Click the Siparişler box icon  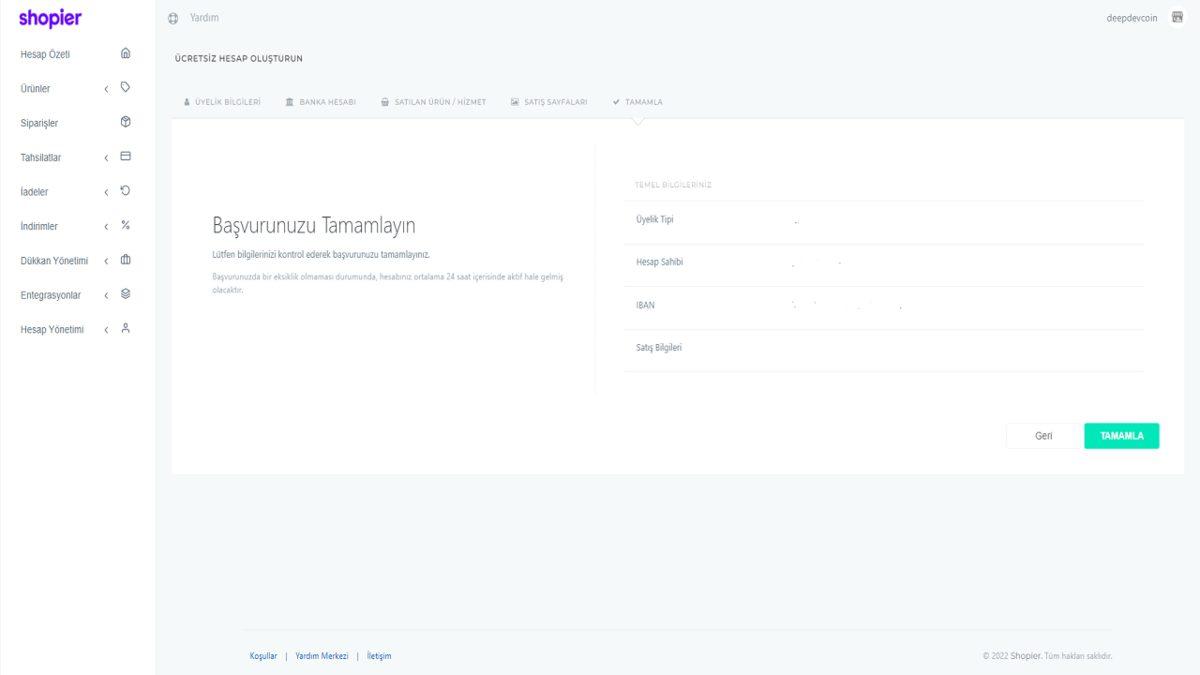[125, 122]
